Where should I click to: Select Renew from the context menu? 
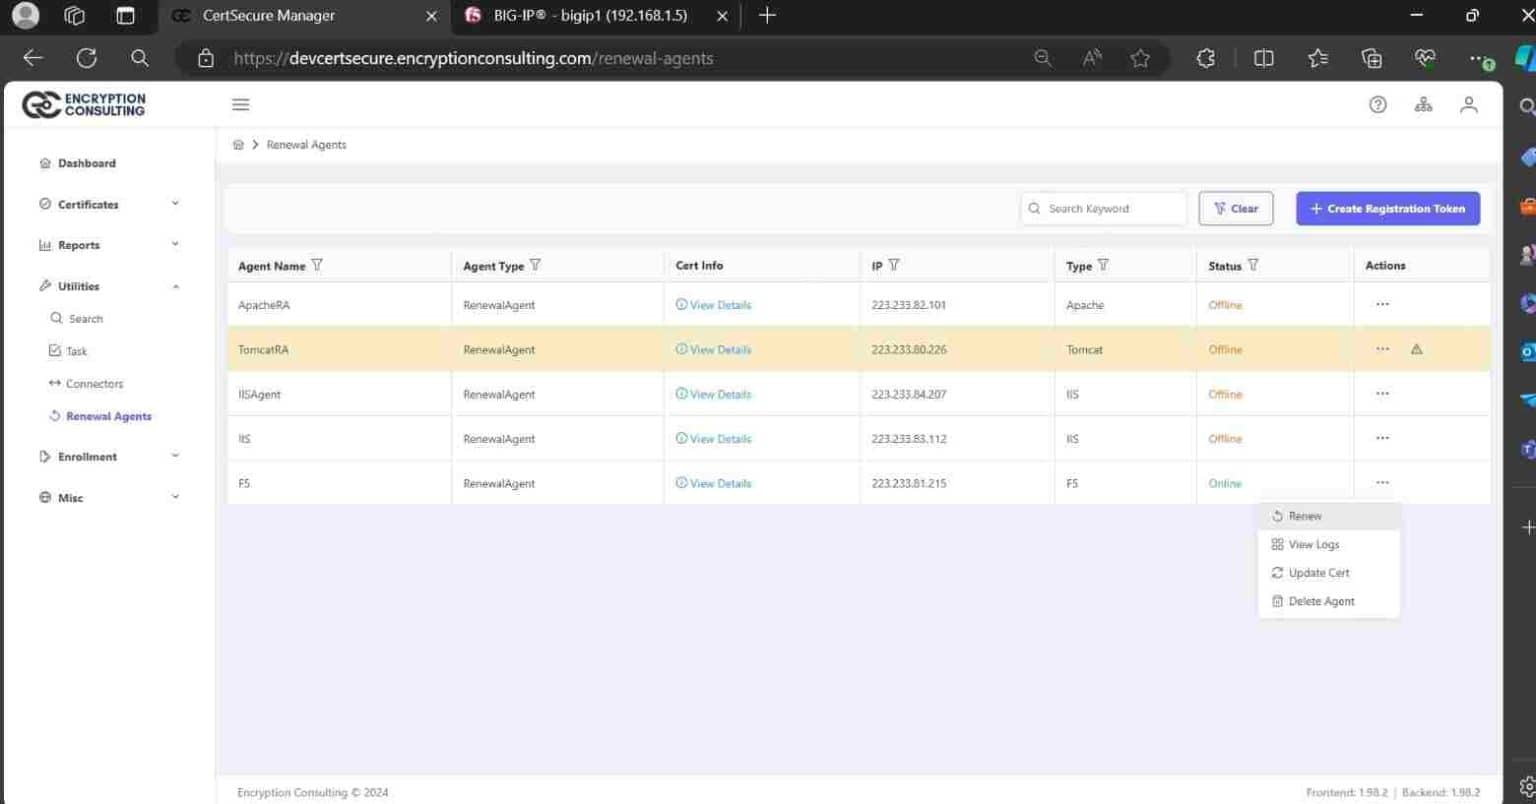click(1305, 516)
